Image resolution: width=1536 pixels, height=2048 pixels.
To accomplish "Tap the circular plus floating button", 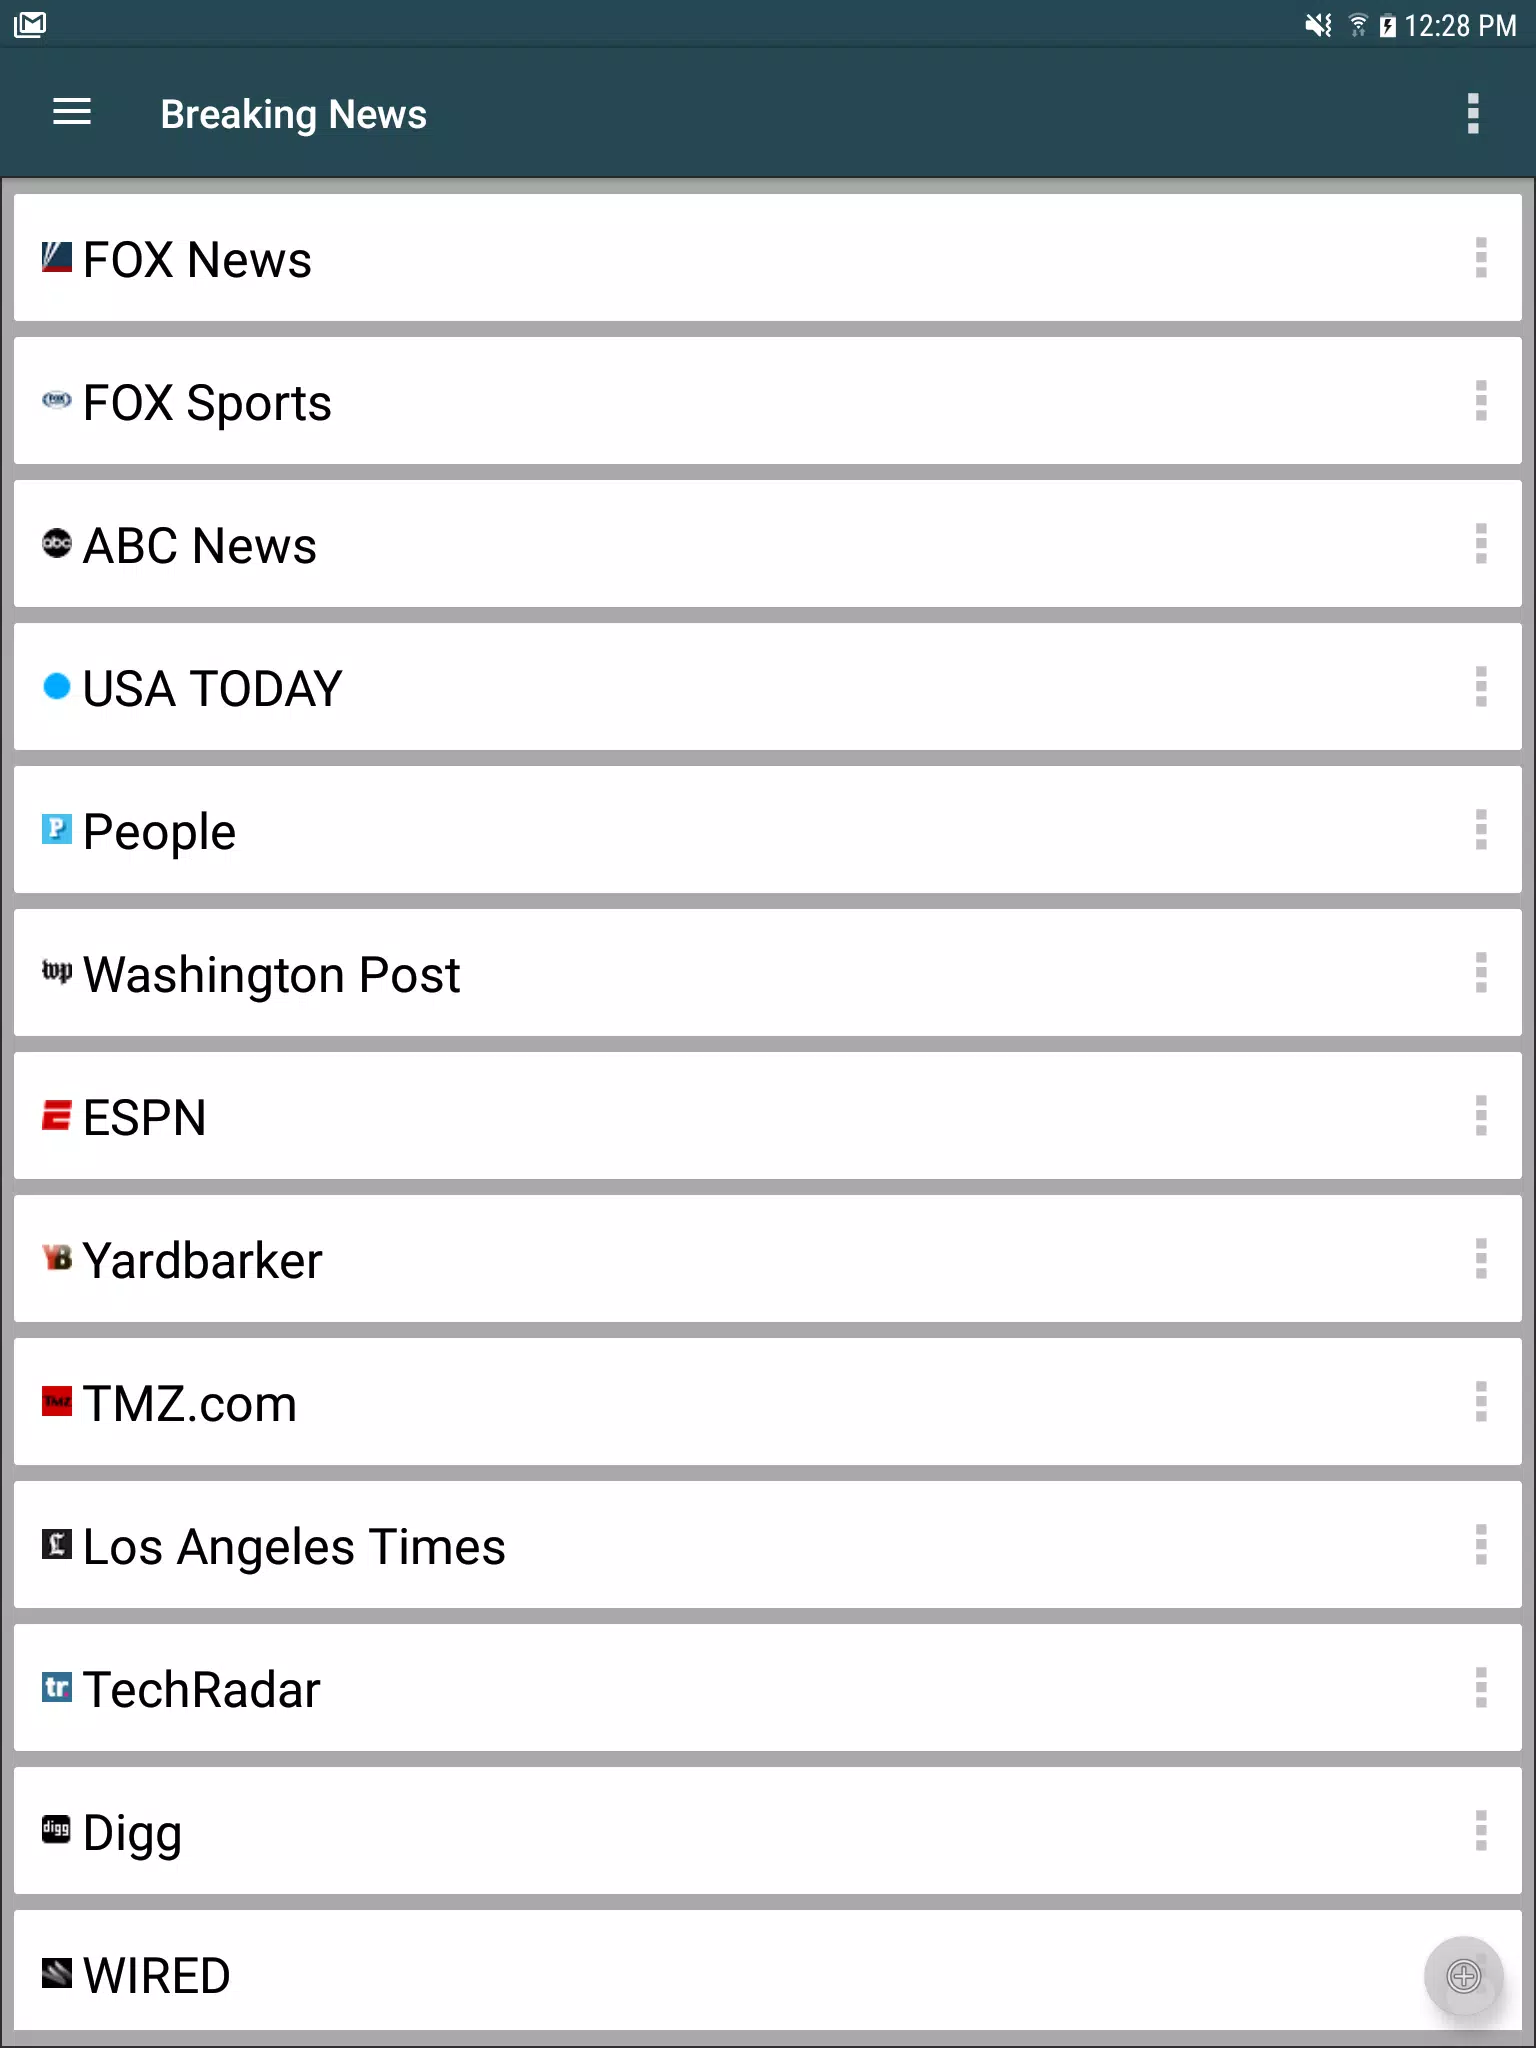I will click(x=1463, y=1976).
